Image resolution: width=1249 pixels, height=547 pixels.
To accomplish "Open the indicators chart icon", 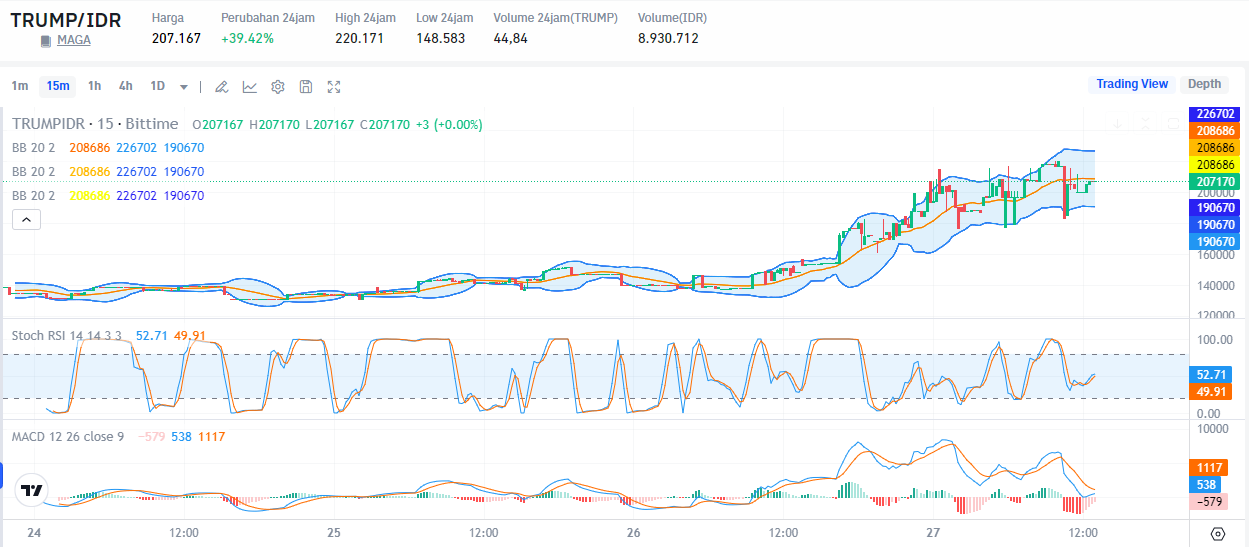I will point(250,87).
